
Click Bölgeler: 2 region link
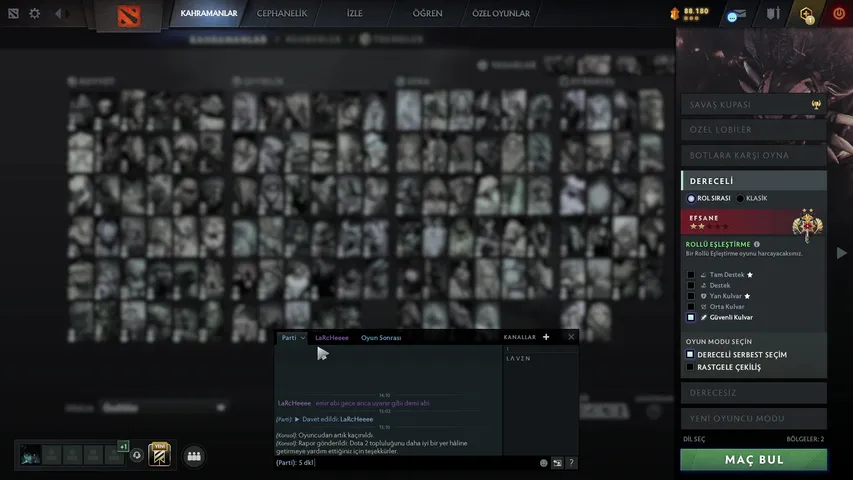click(805, 439)
